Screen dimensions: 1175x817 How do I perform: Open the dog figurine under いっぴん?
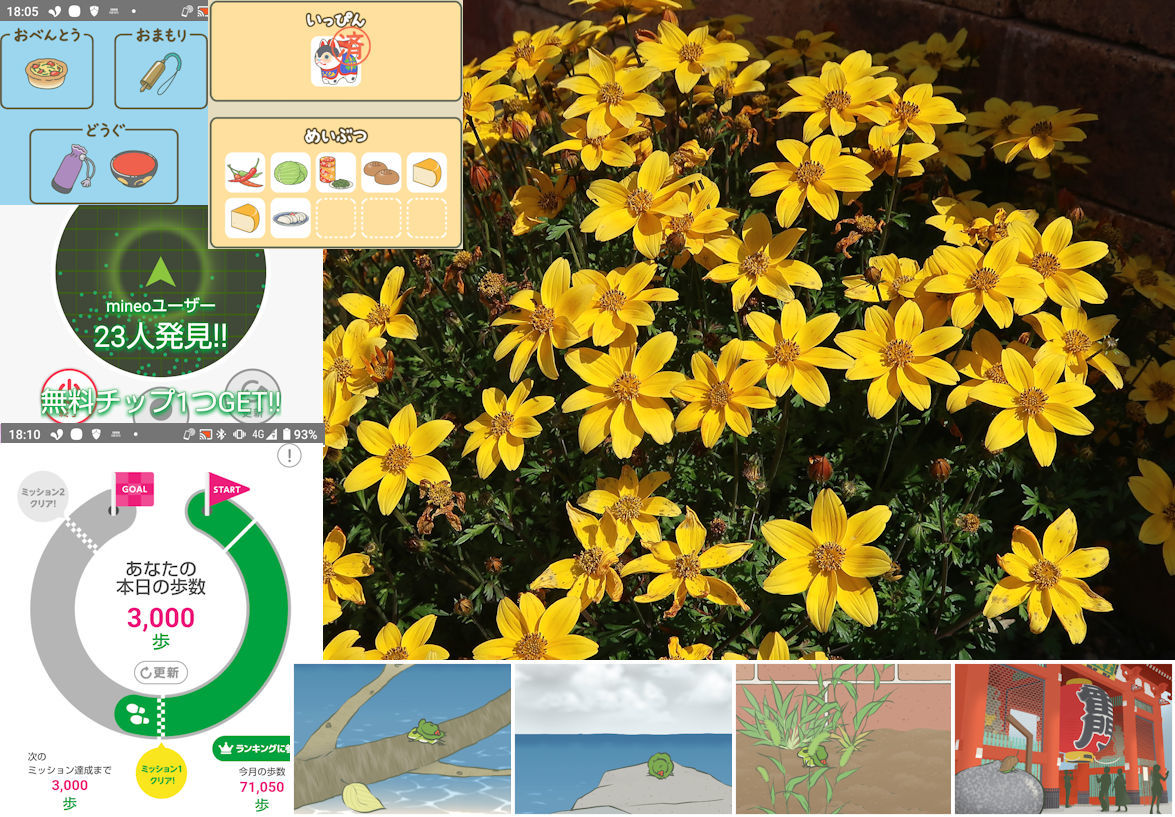336,62
